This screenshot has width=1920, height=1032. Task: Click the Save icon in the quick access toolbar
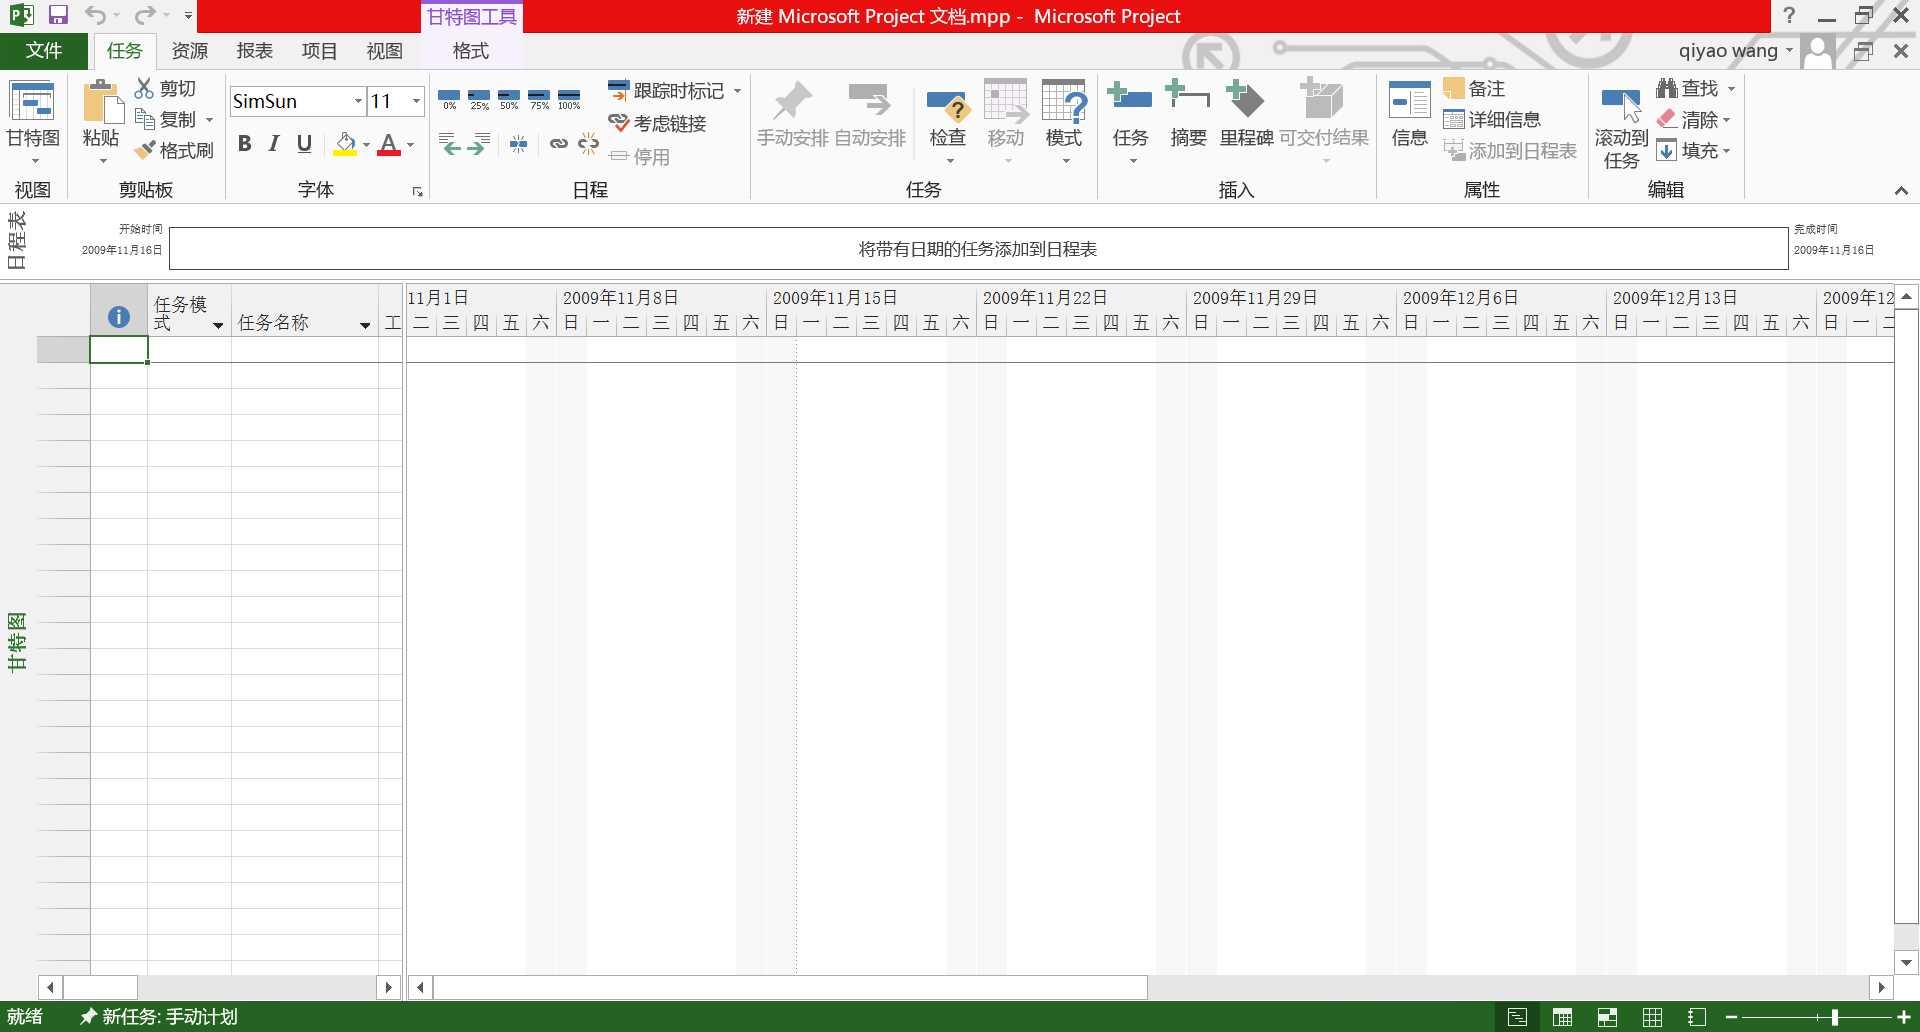pos(58,15)
